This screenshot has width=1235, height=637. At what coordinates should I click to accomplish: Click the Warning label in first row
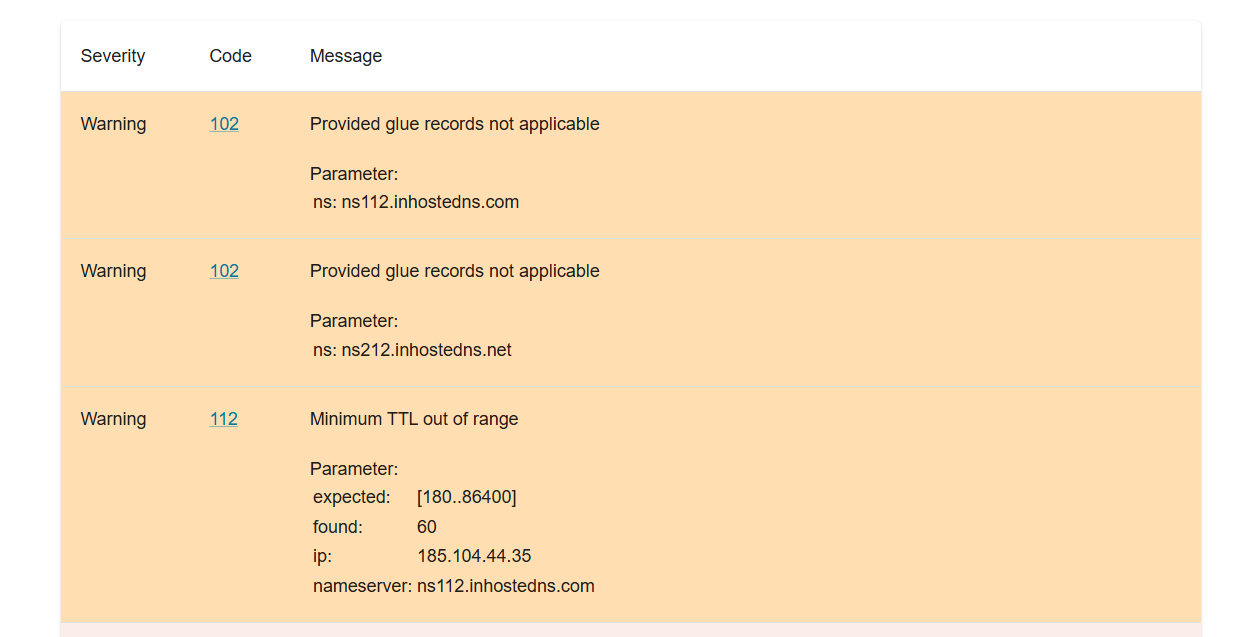(x=113, y=124)
